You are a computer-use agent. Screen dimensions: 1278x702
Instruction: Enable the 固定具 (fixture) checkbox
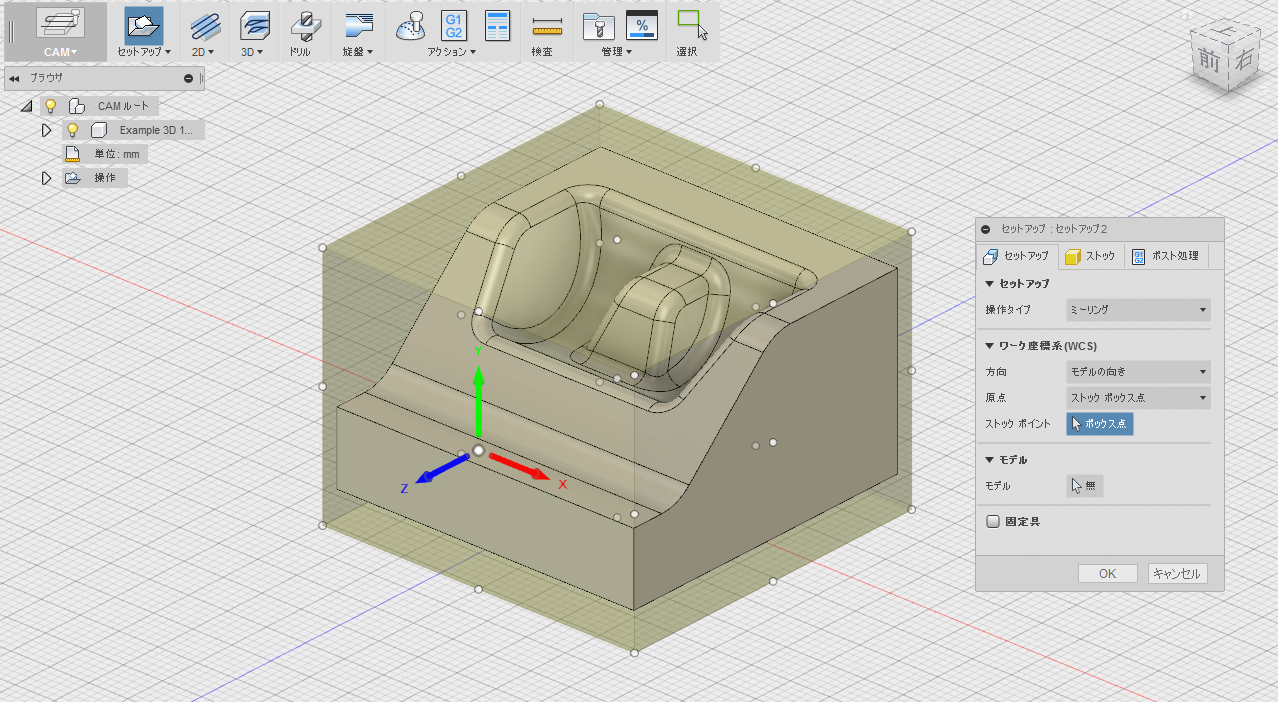click(x=992, y=520)
